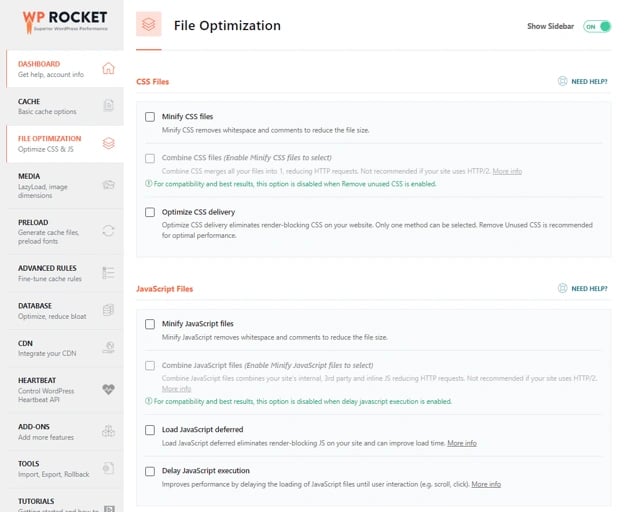
Task: Click the Database icon in sidebar
Action: click(108, 310)
